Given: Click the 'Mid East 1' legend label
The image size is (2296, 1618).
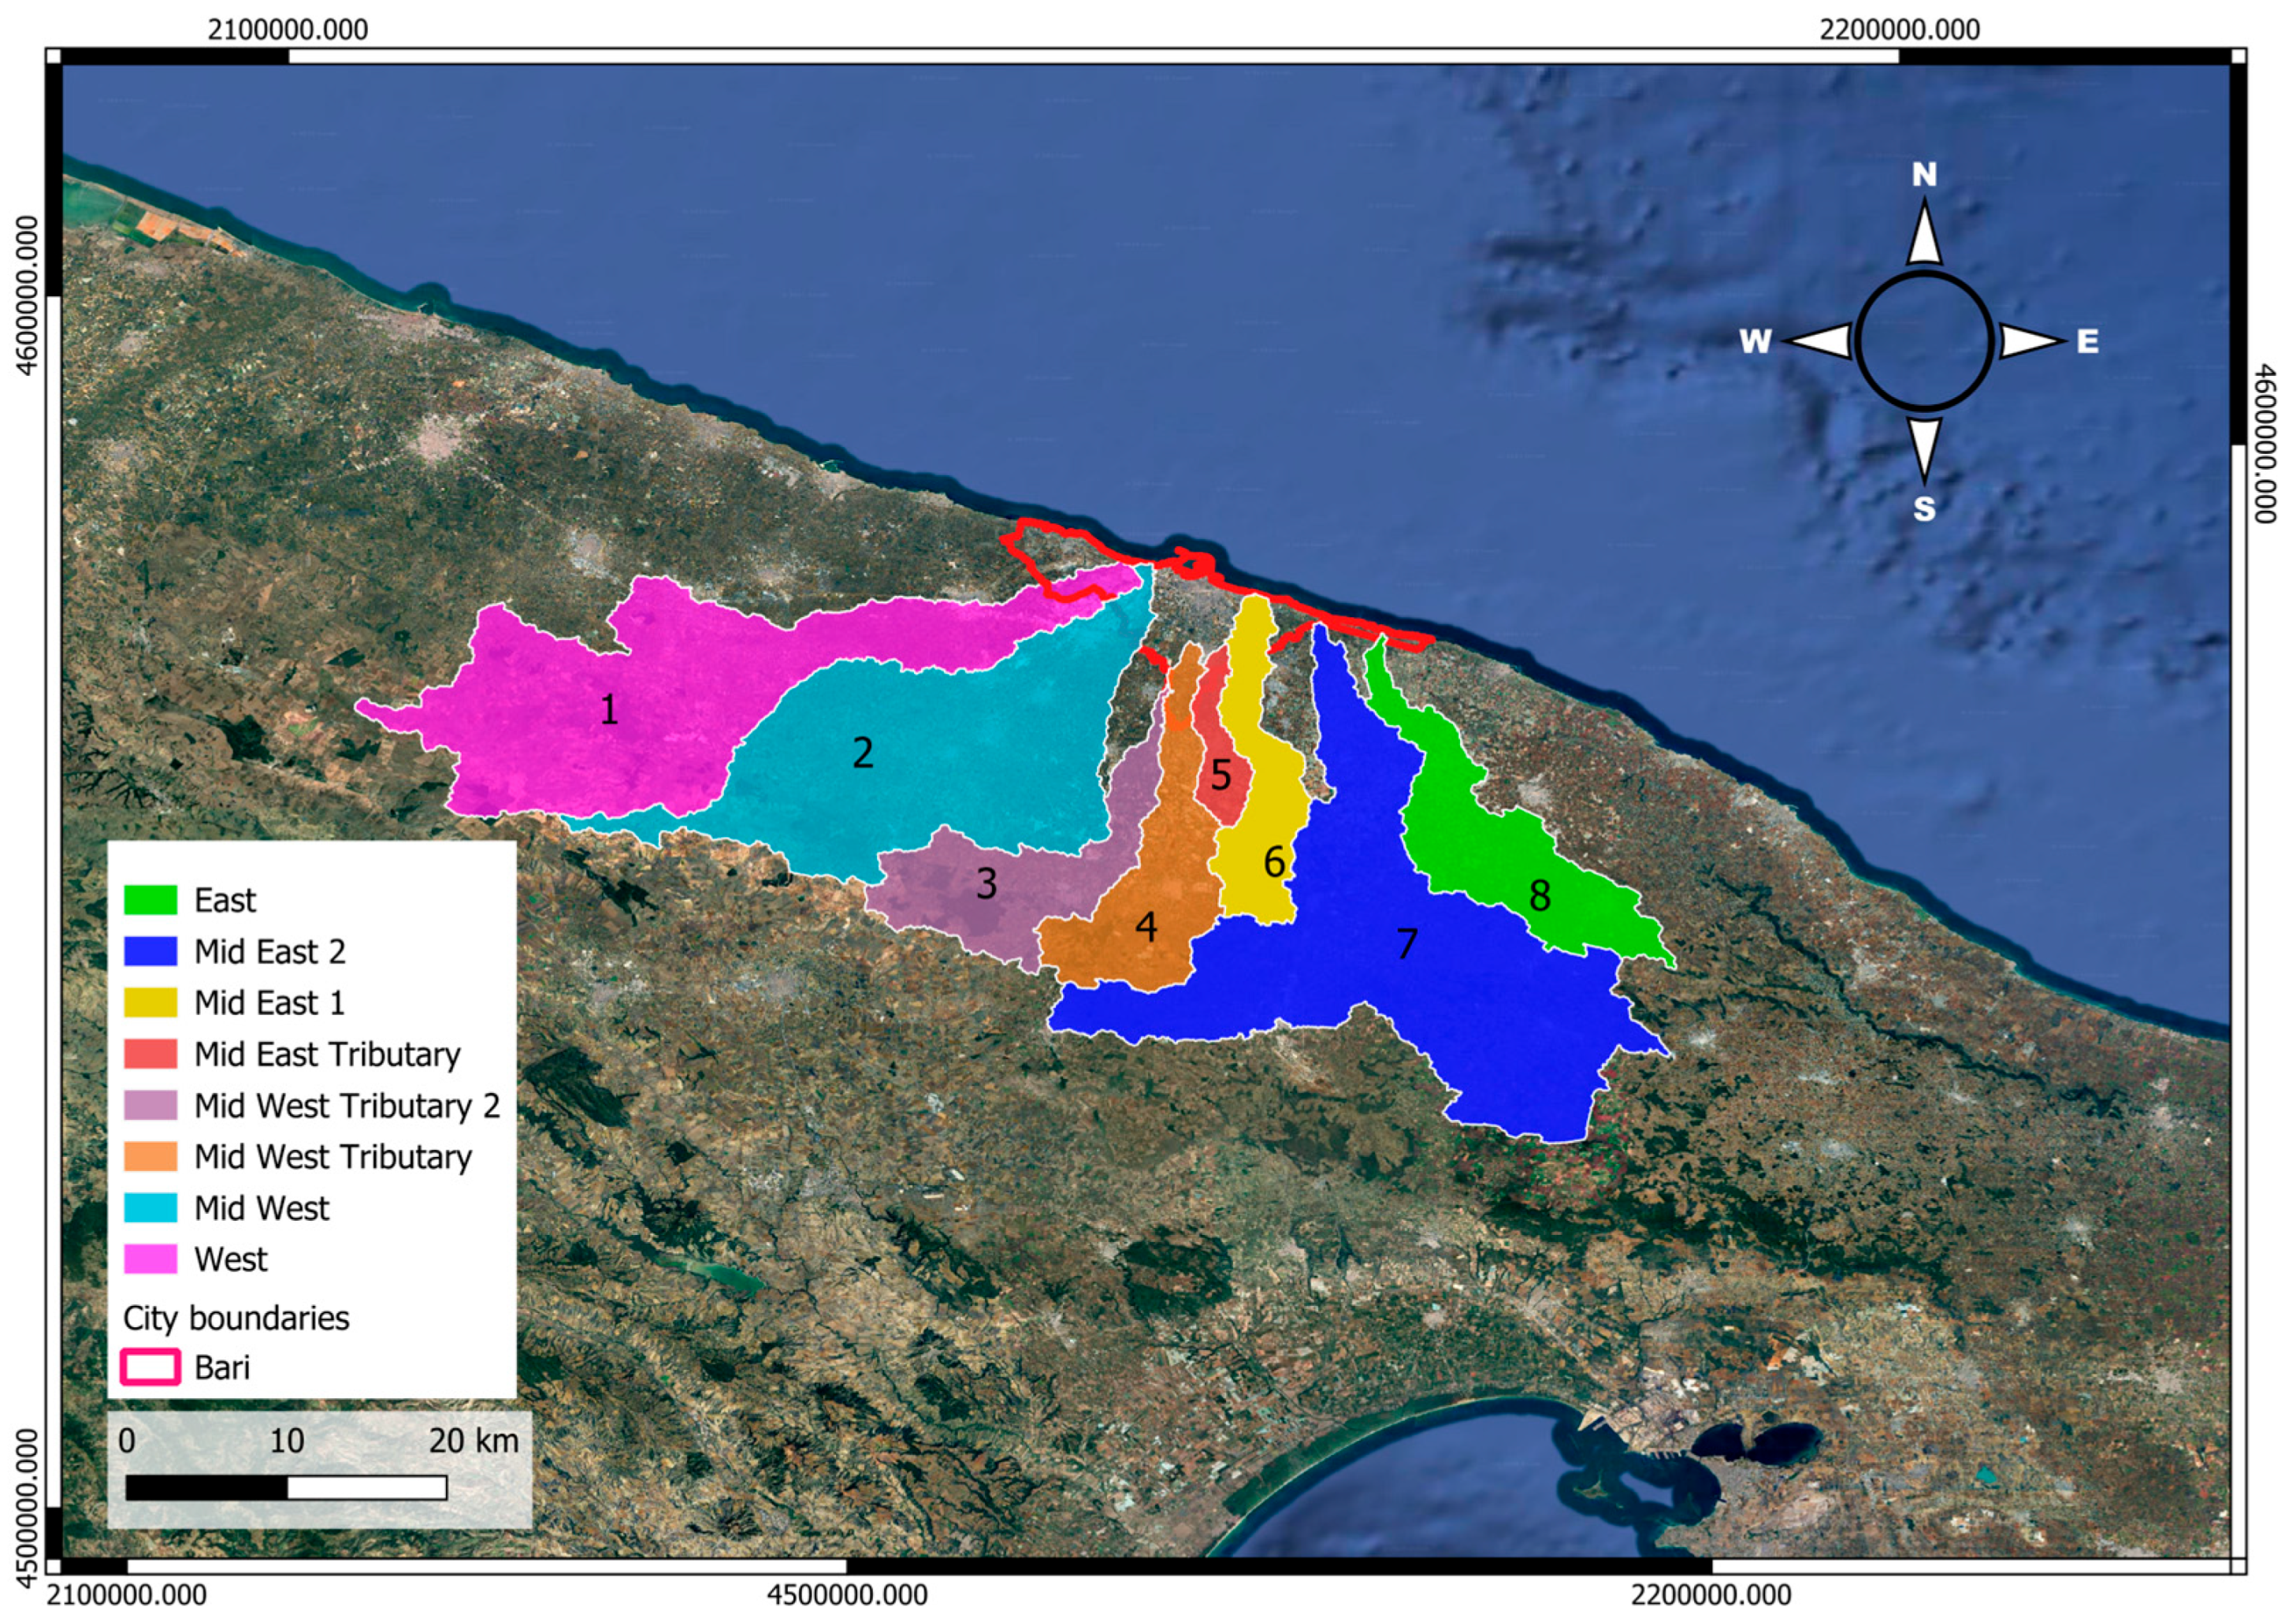Looking at the screenshot, I should [x=270, y=1002].
